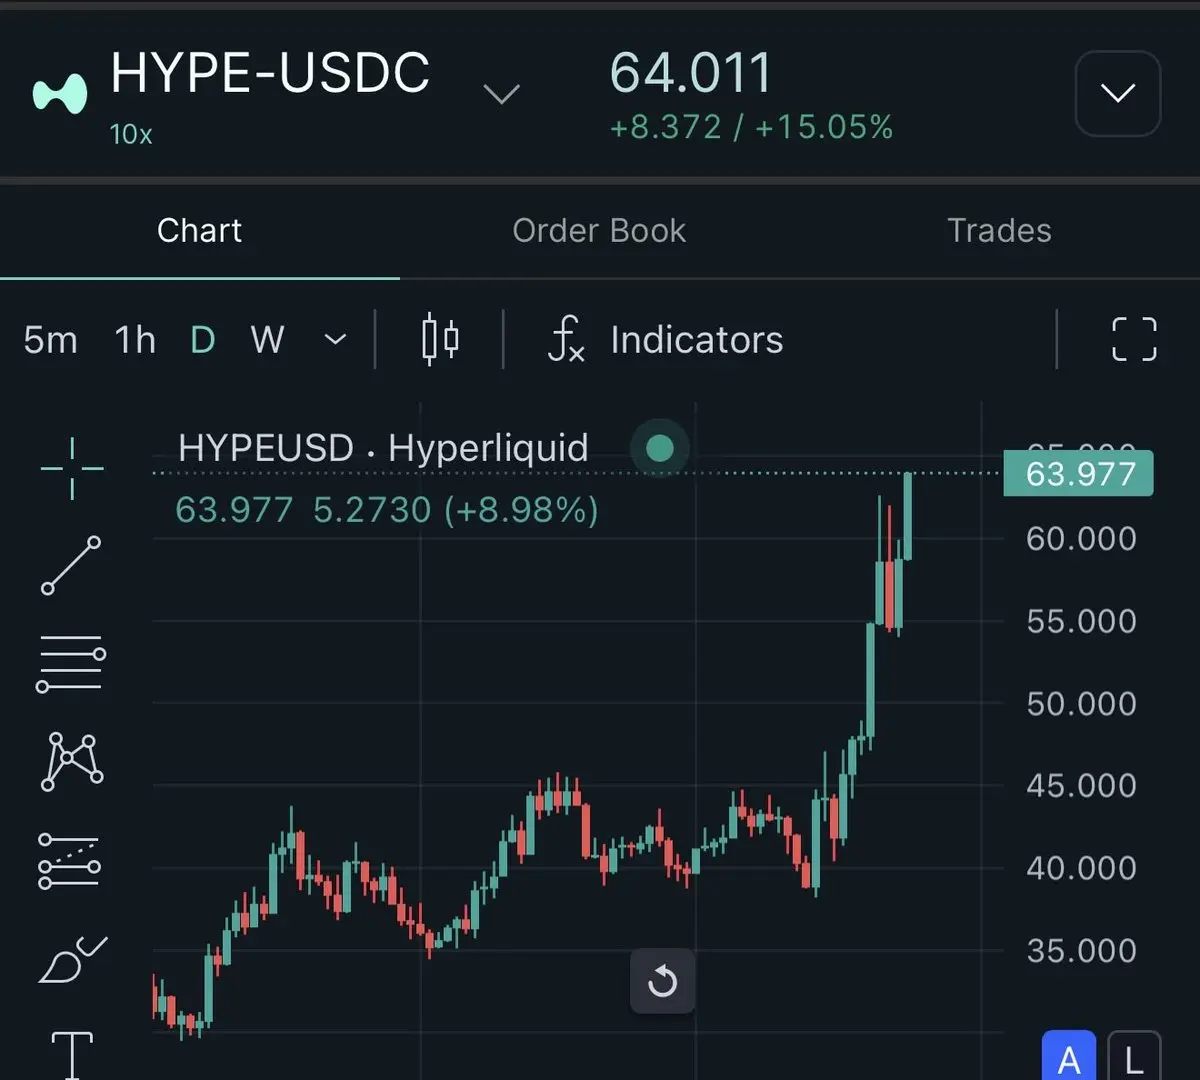Open the HYPE-USDC pair selector chevron
The image size is (1200, 1080).
tap(501, 94)
